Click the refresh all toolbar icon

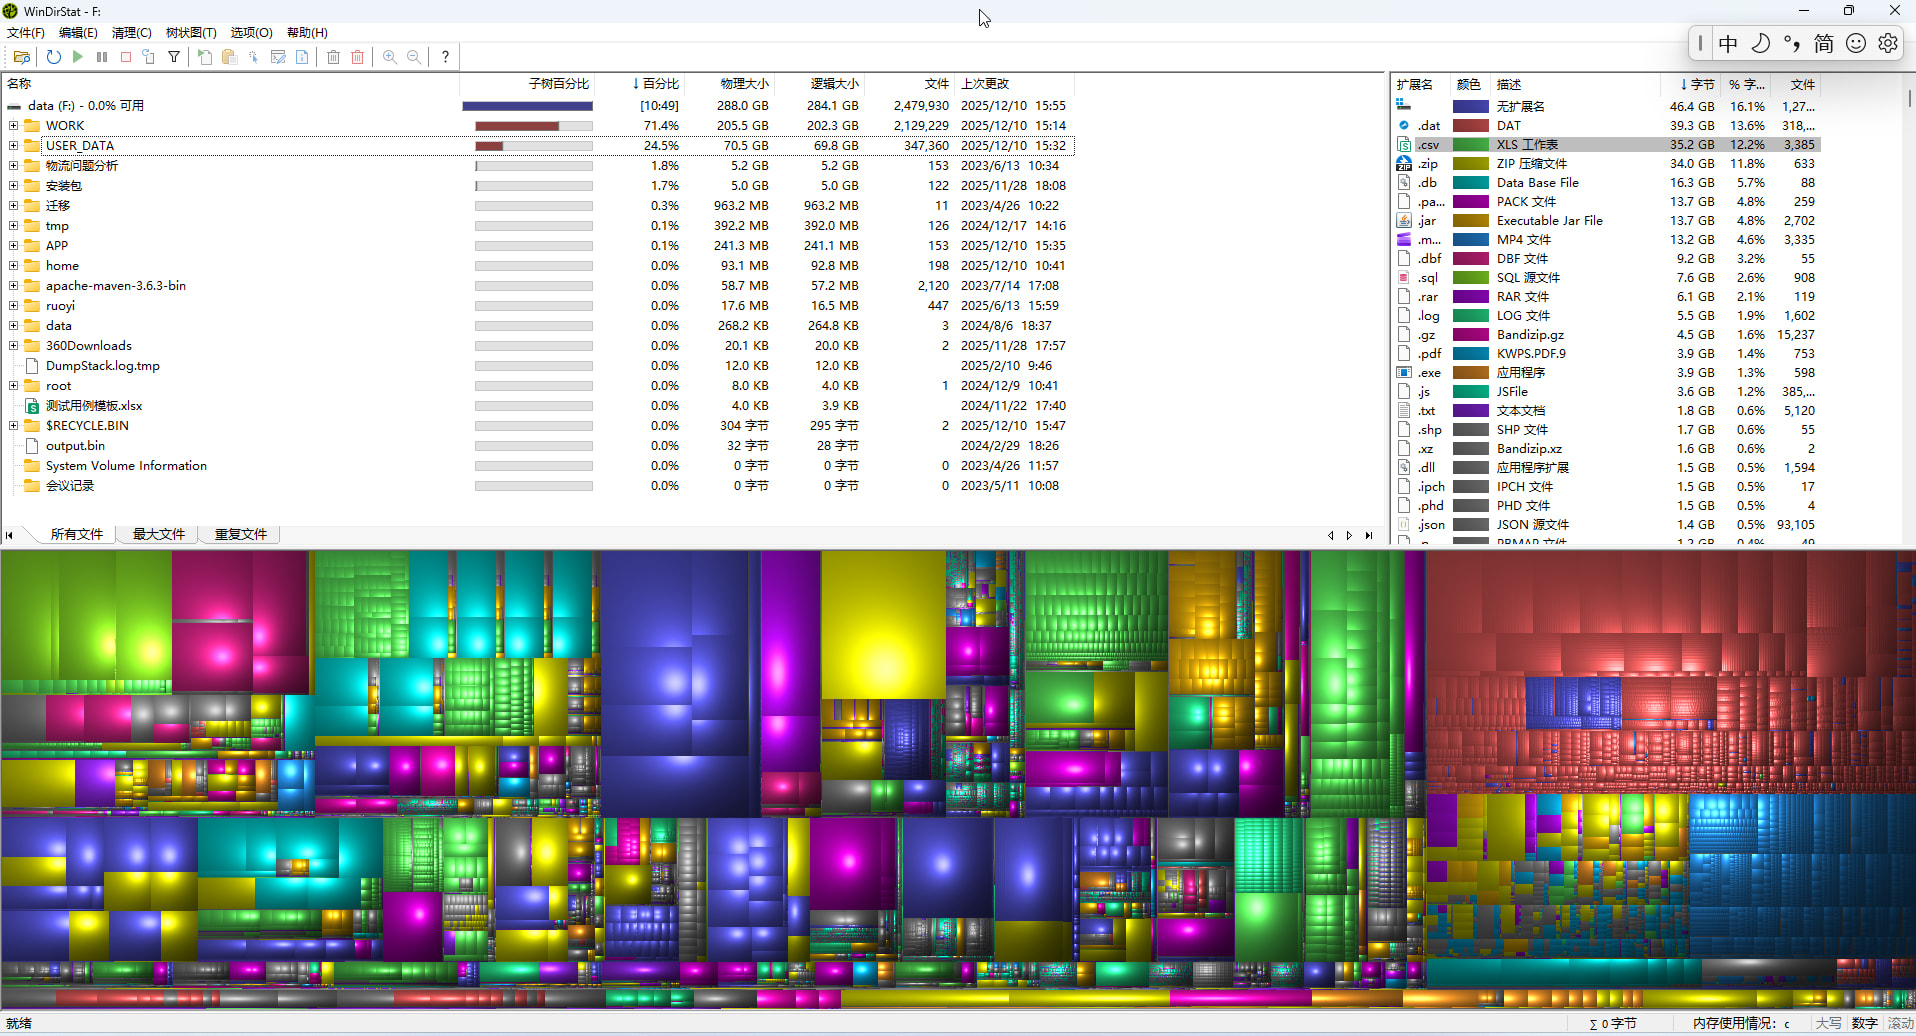(54, 57)
